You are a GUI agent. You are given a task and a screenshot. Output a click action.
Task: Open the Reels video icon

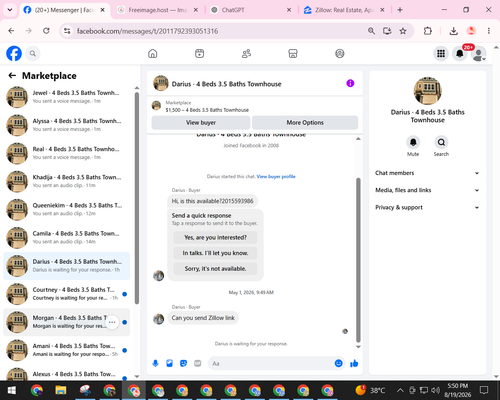199,53
